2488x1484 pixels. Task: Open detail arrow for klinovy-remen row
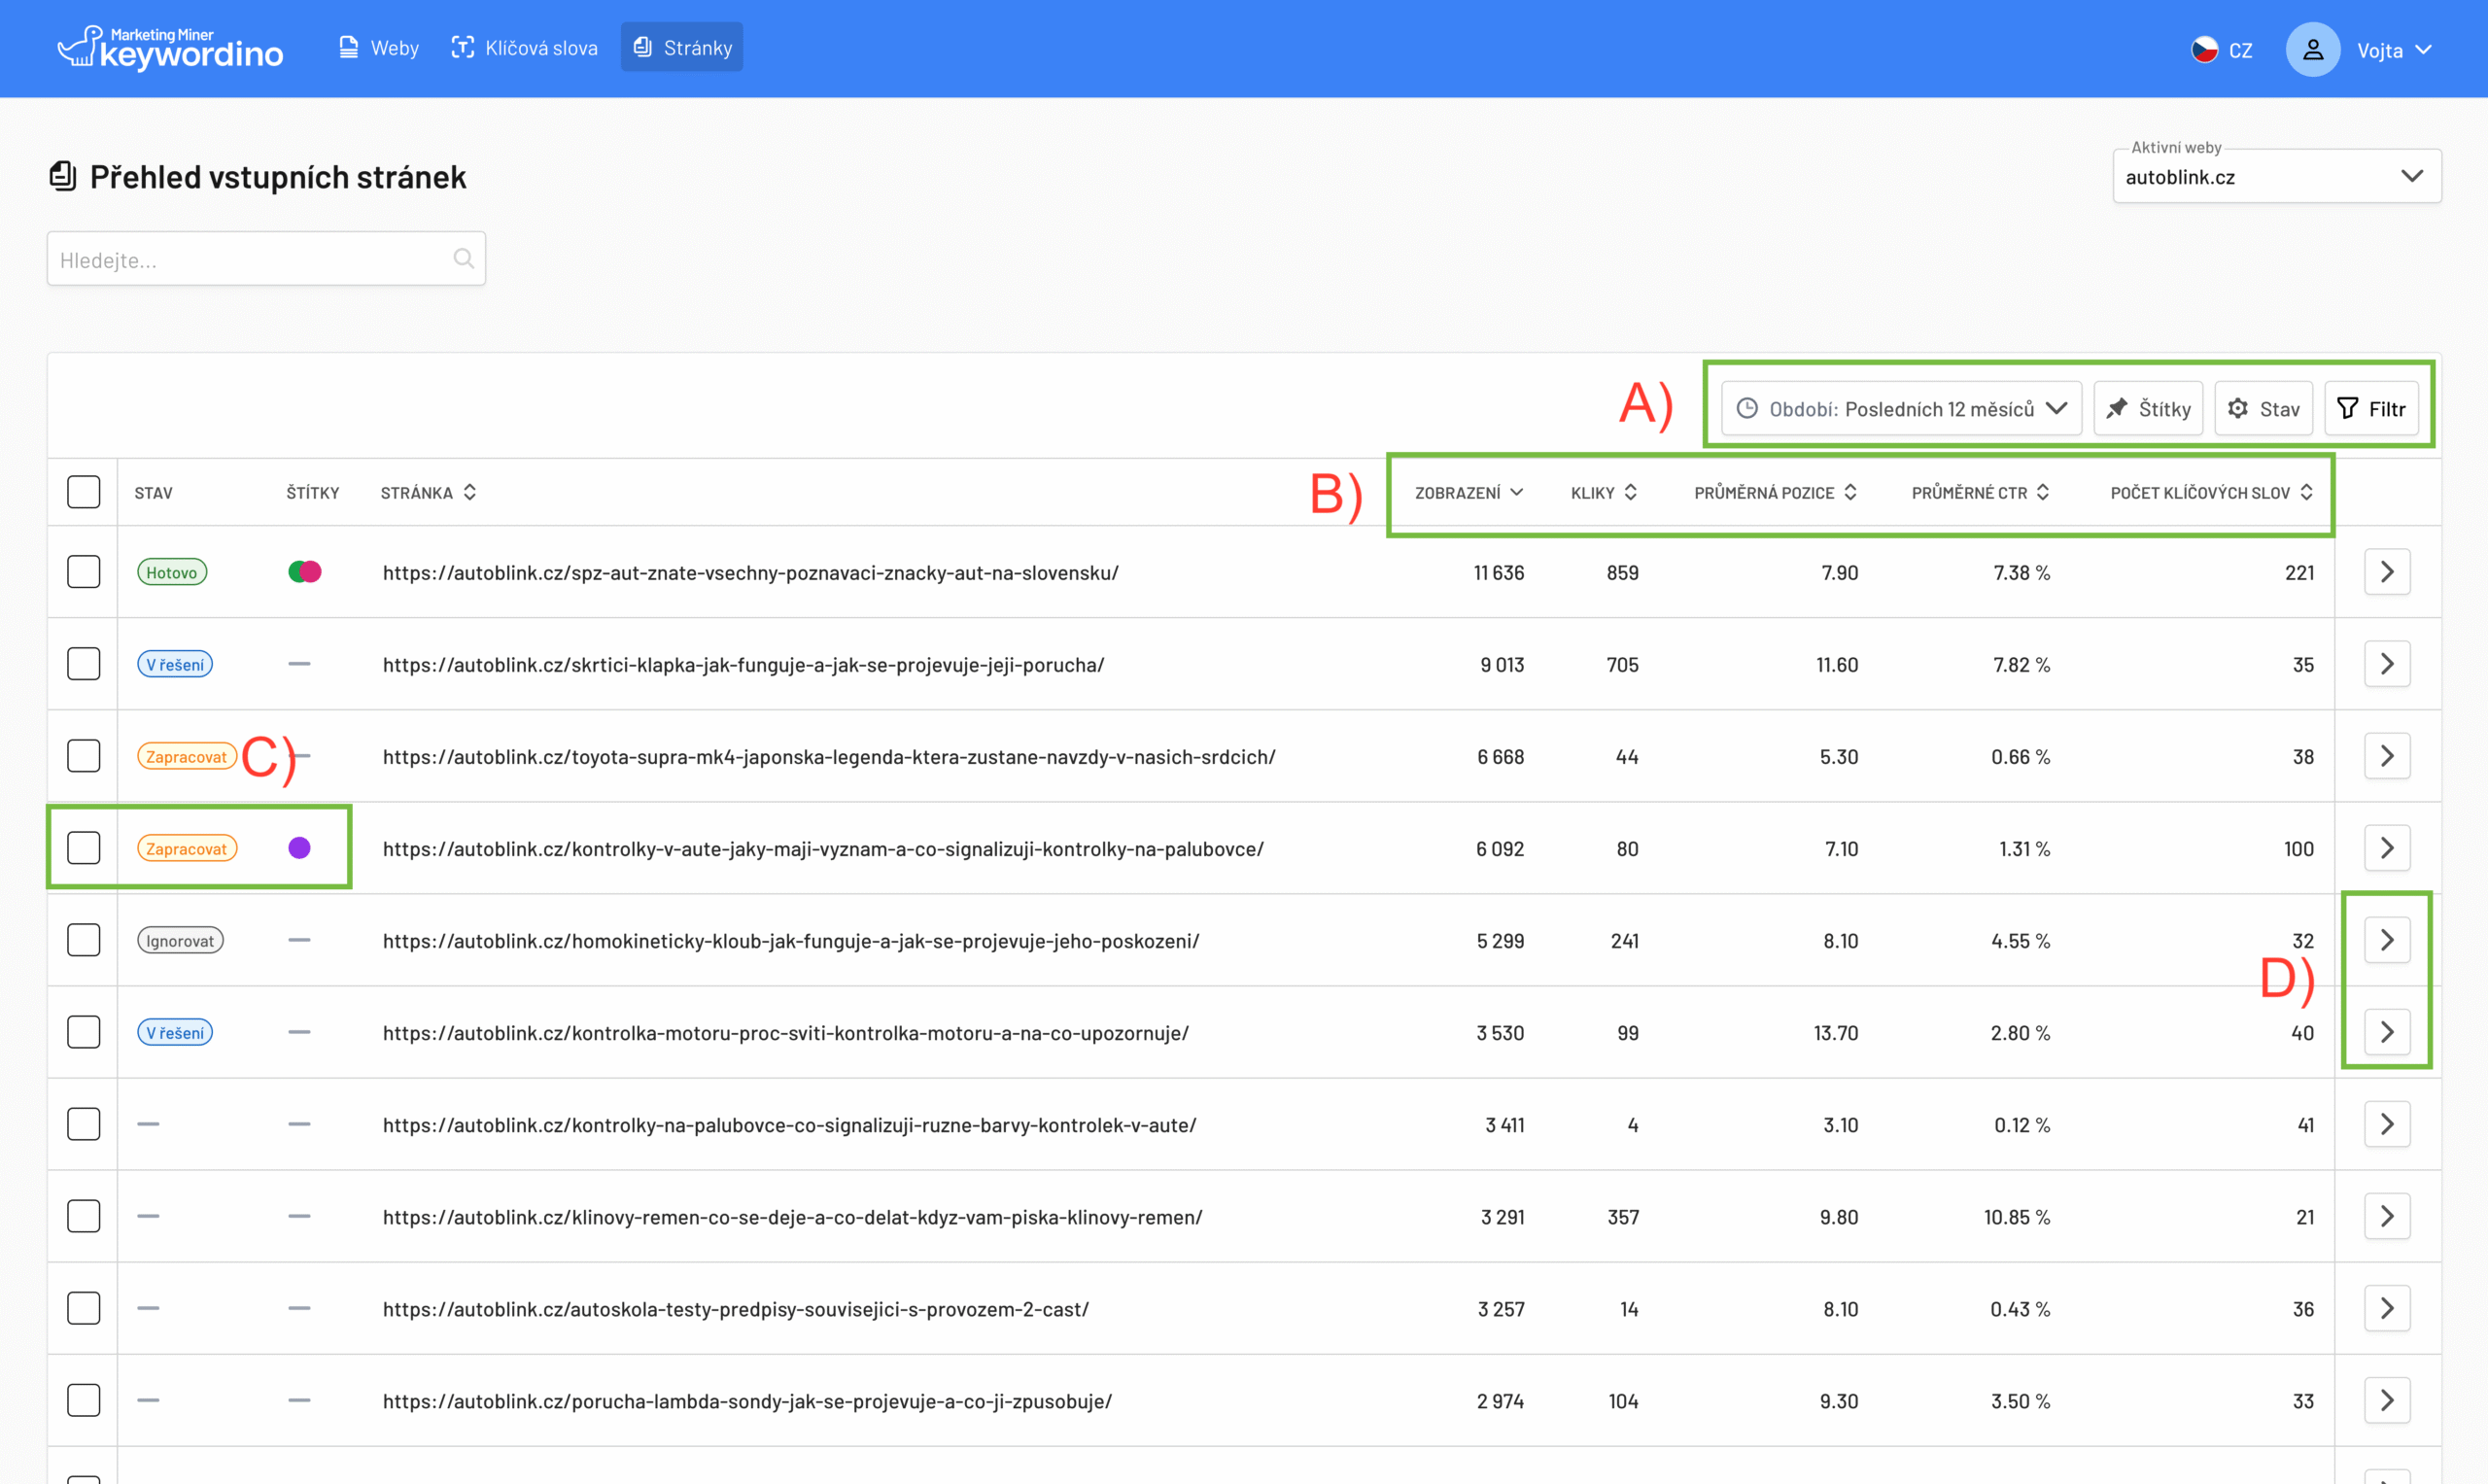point(2386,1216)
